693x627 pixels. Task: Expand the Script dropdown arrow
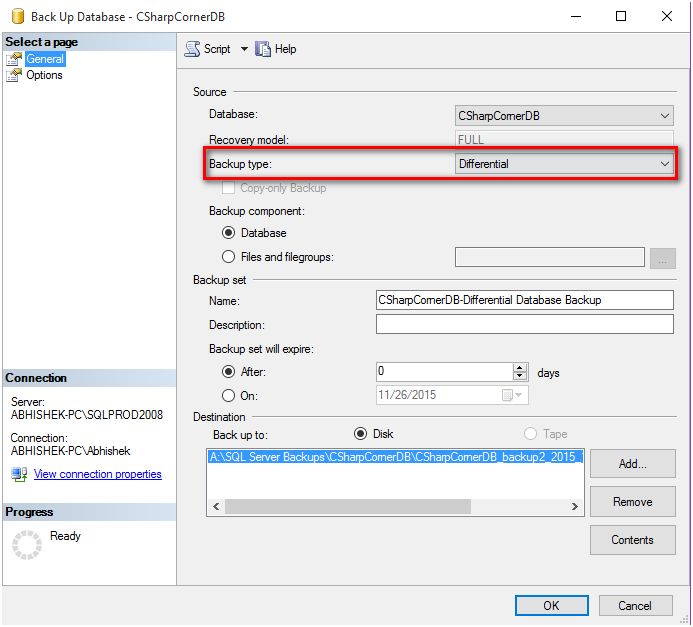(244, 49)
